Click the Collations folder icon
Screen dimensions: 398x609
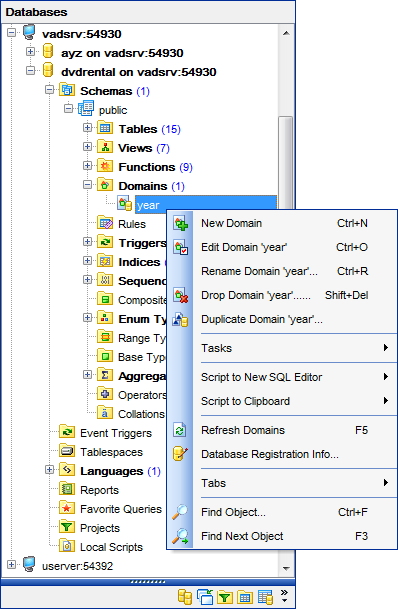point(105,413)
